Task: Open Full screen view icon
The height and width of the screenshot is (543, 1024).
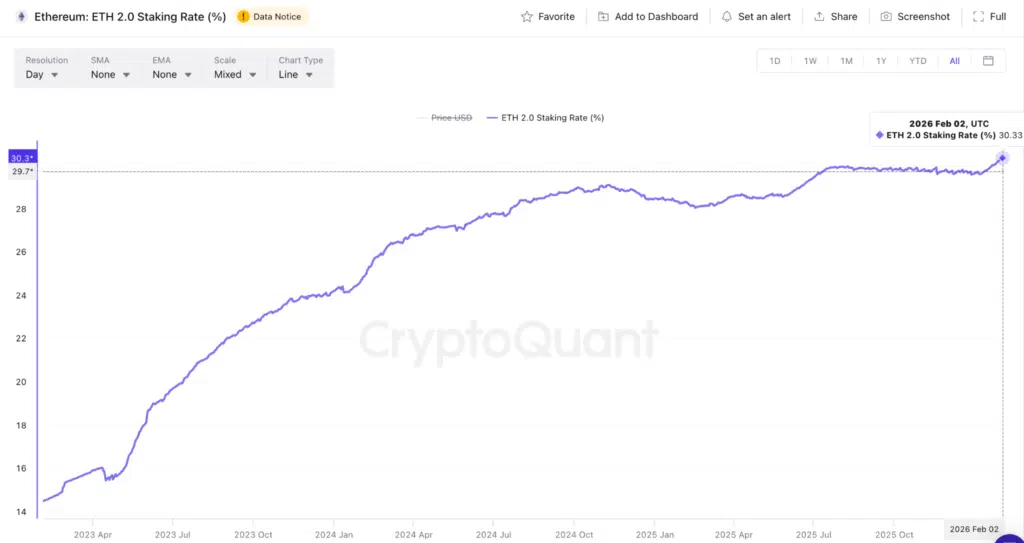Action: coord(978,17)
